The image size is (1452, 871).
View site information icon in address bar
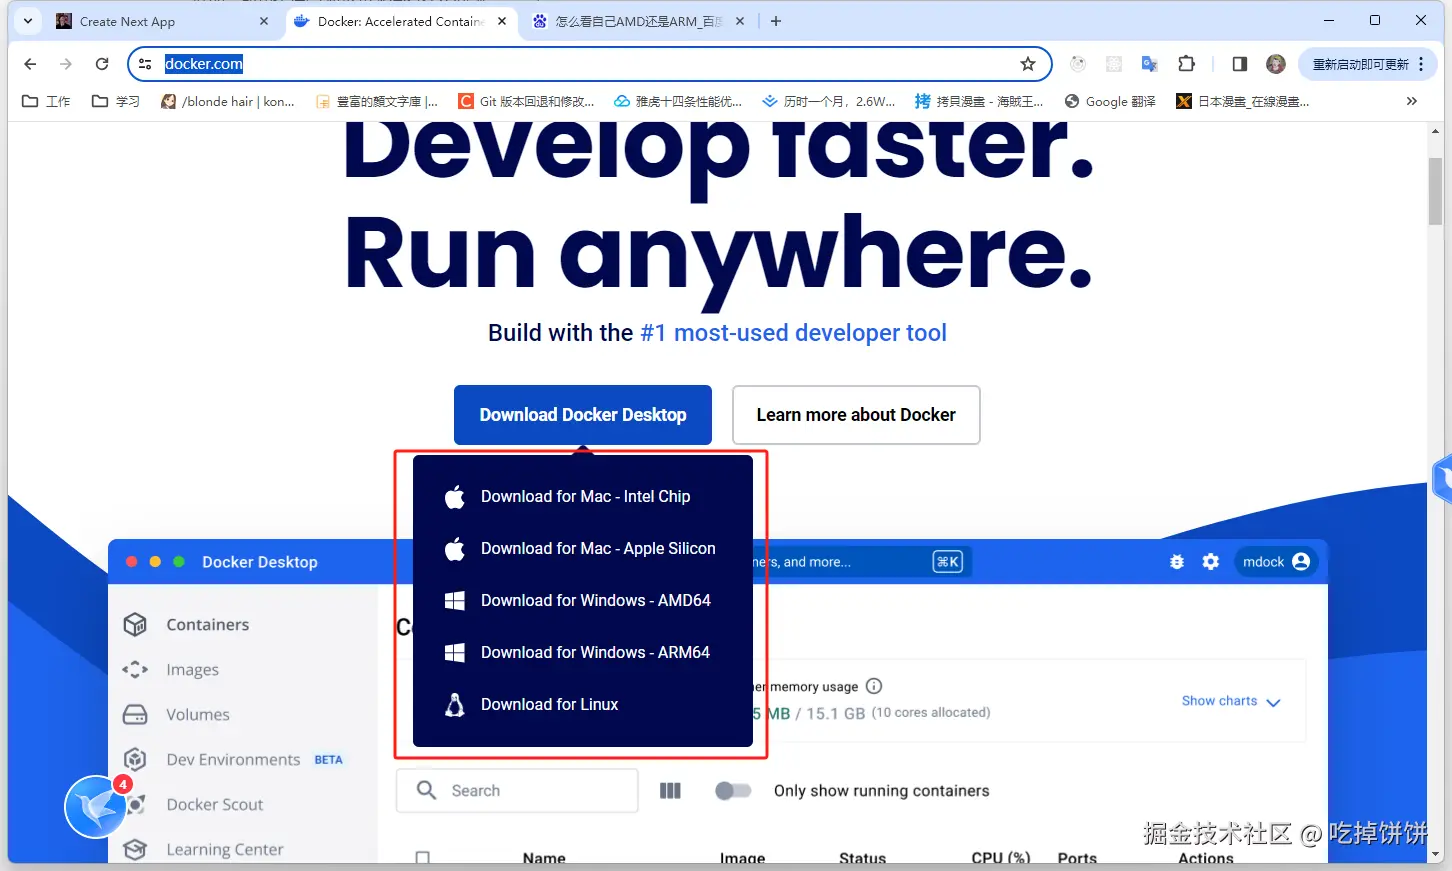145,64
